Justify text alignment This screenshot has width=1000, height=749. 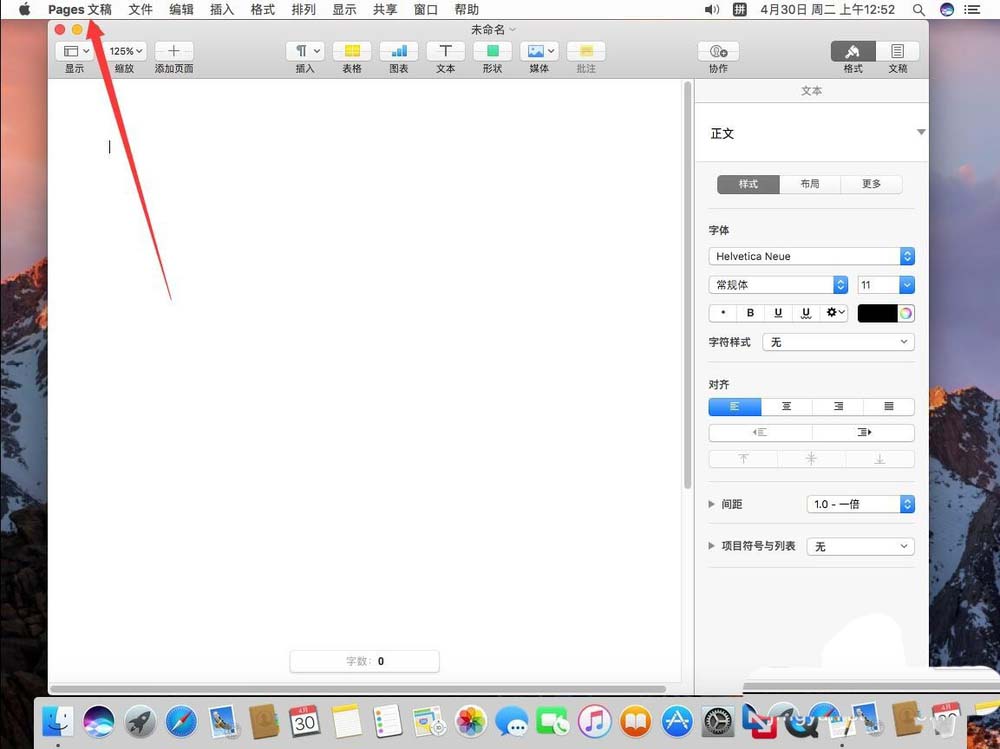[889, 406]
